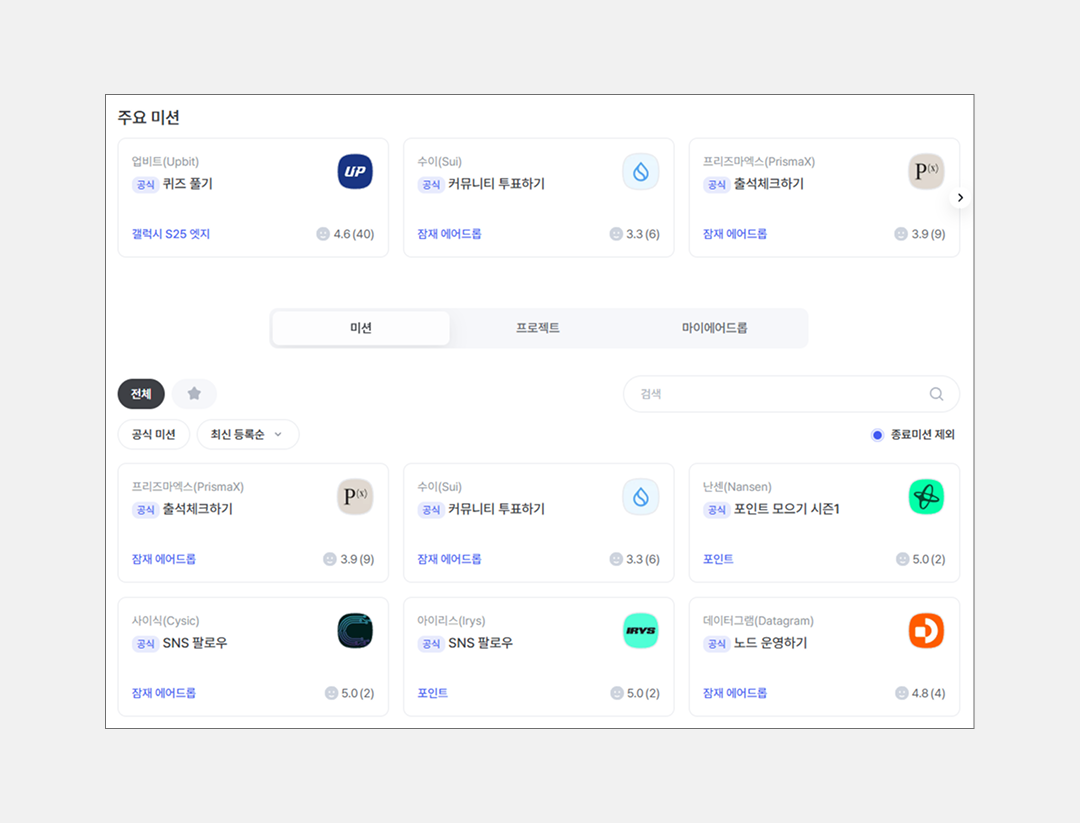
Task: Open the 최신 등록순 sort dropdown
Action: coord(247,435)
